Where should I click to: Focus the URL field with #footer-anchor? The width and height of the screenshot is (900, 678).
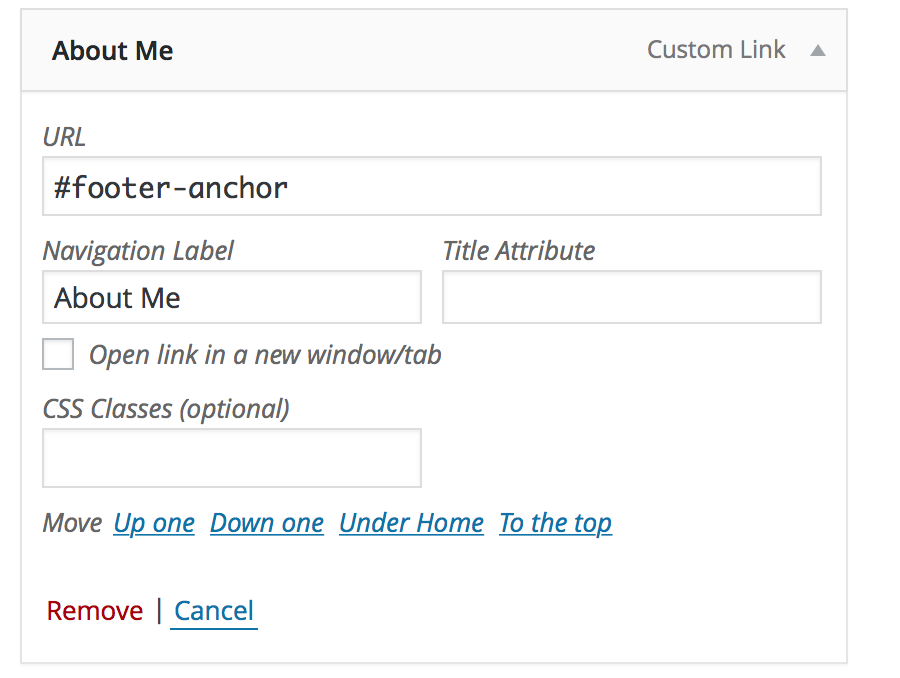[x=432, y=187]
